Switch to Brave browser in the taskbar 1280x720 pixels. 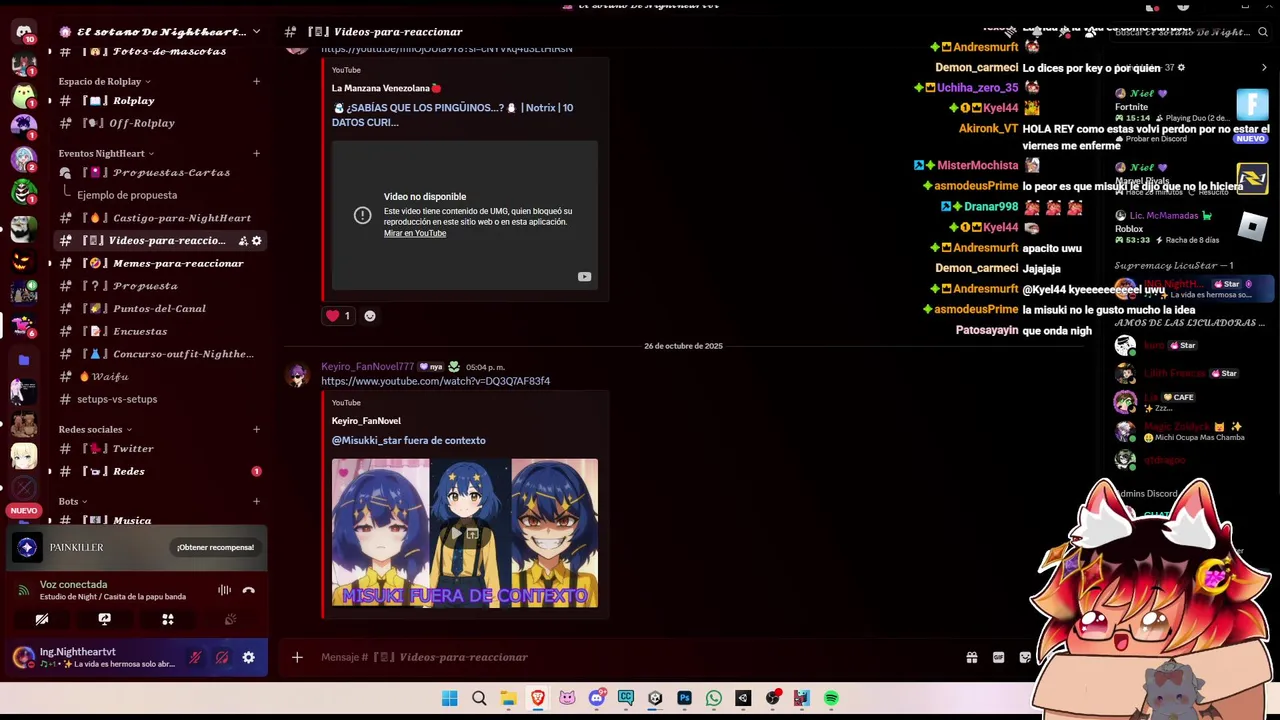538,698
